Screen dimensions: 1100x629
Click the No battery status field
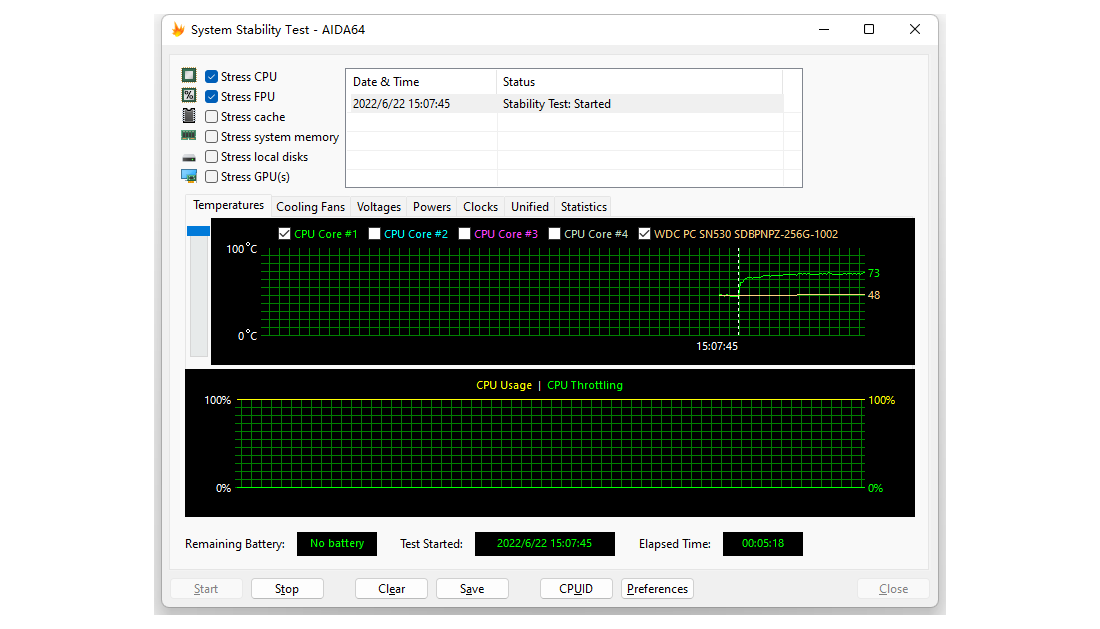[337, 543]
